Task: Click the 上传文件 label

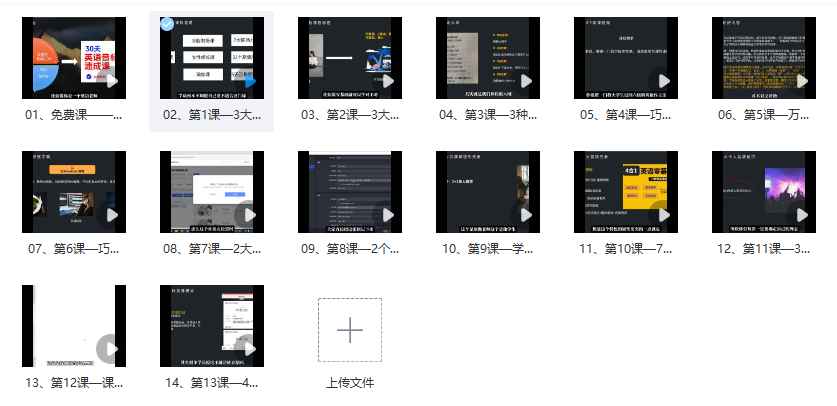Action: pyautogui.click(x=349, y=382)
